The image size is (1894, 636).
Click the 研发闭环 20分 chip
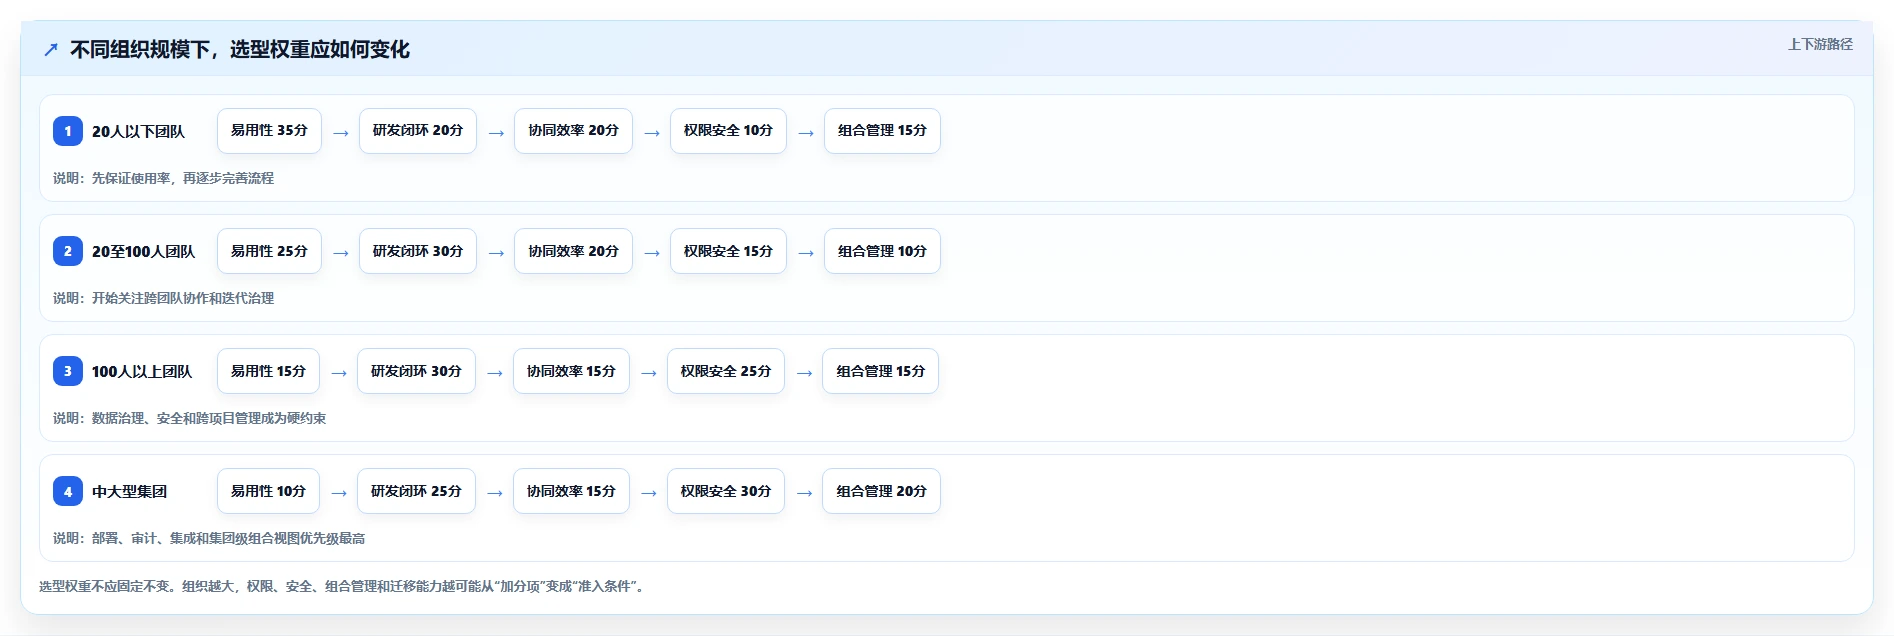point(418,131)
